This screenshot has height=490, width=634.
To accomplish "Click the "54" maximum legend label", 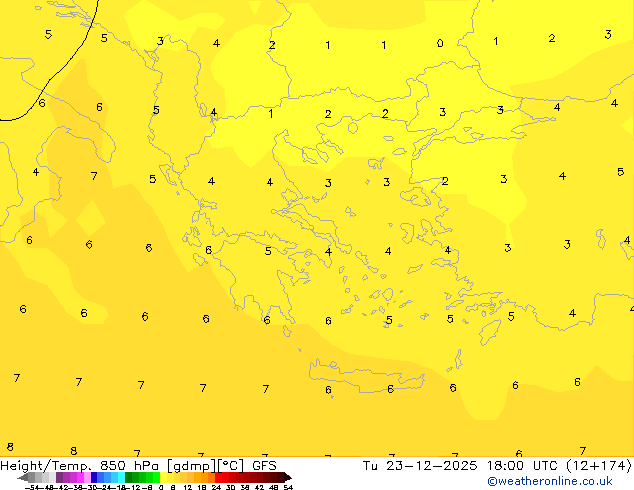I will coord(288,487).
